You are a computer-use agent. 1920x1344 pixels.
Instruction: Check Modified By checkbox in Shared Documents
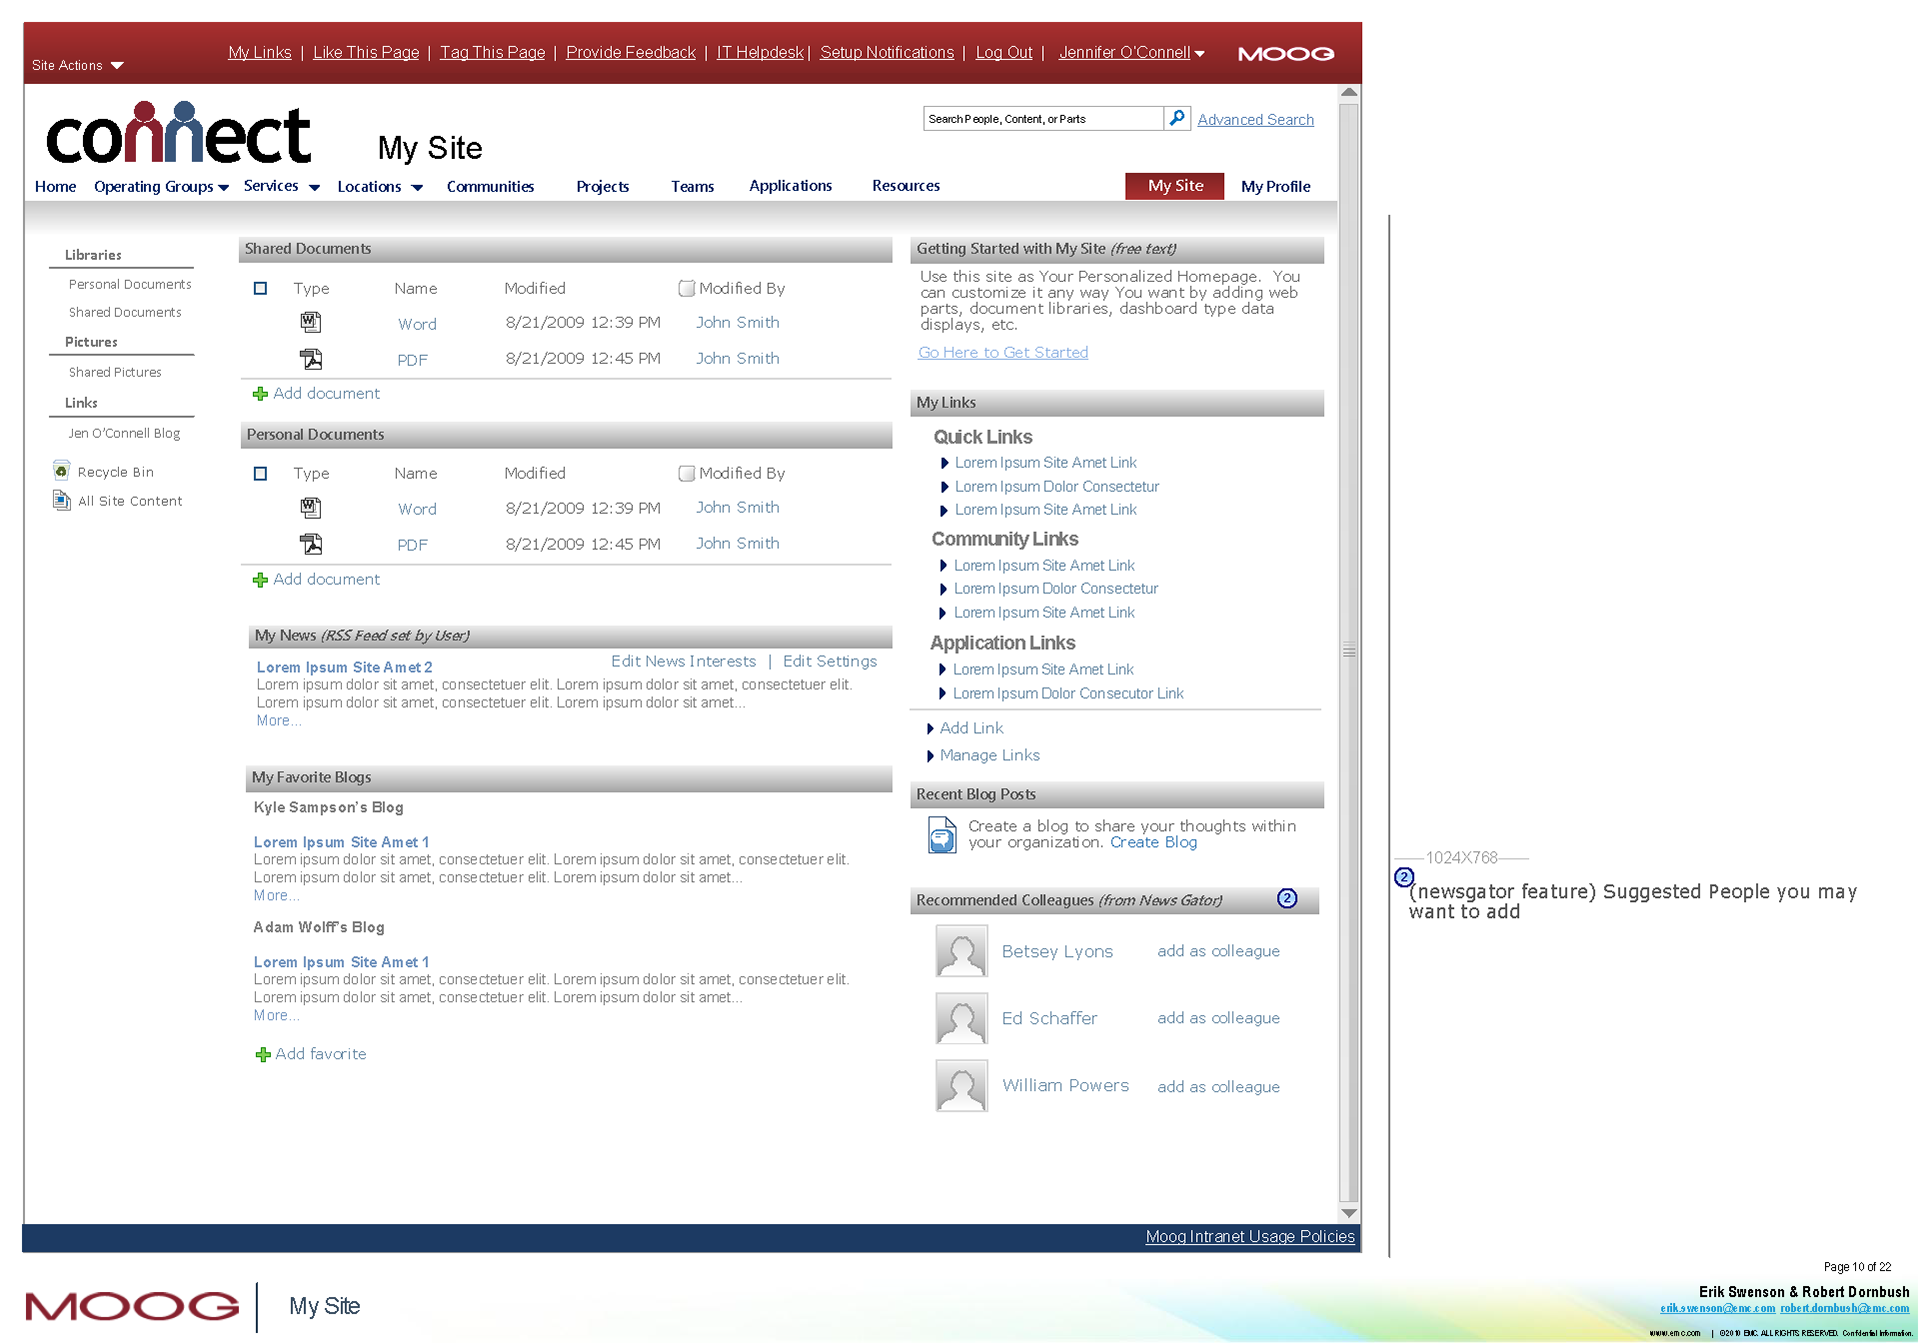pos(686,288)
